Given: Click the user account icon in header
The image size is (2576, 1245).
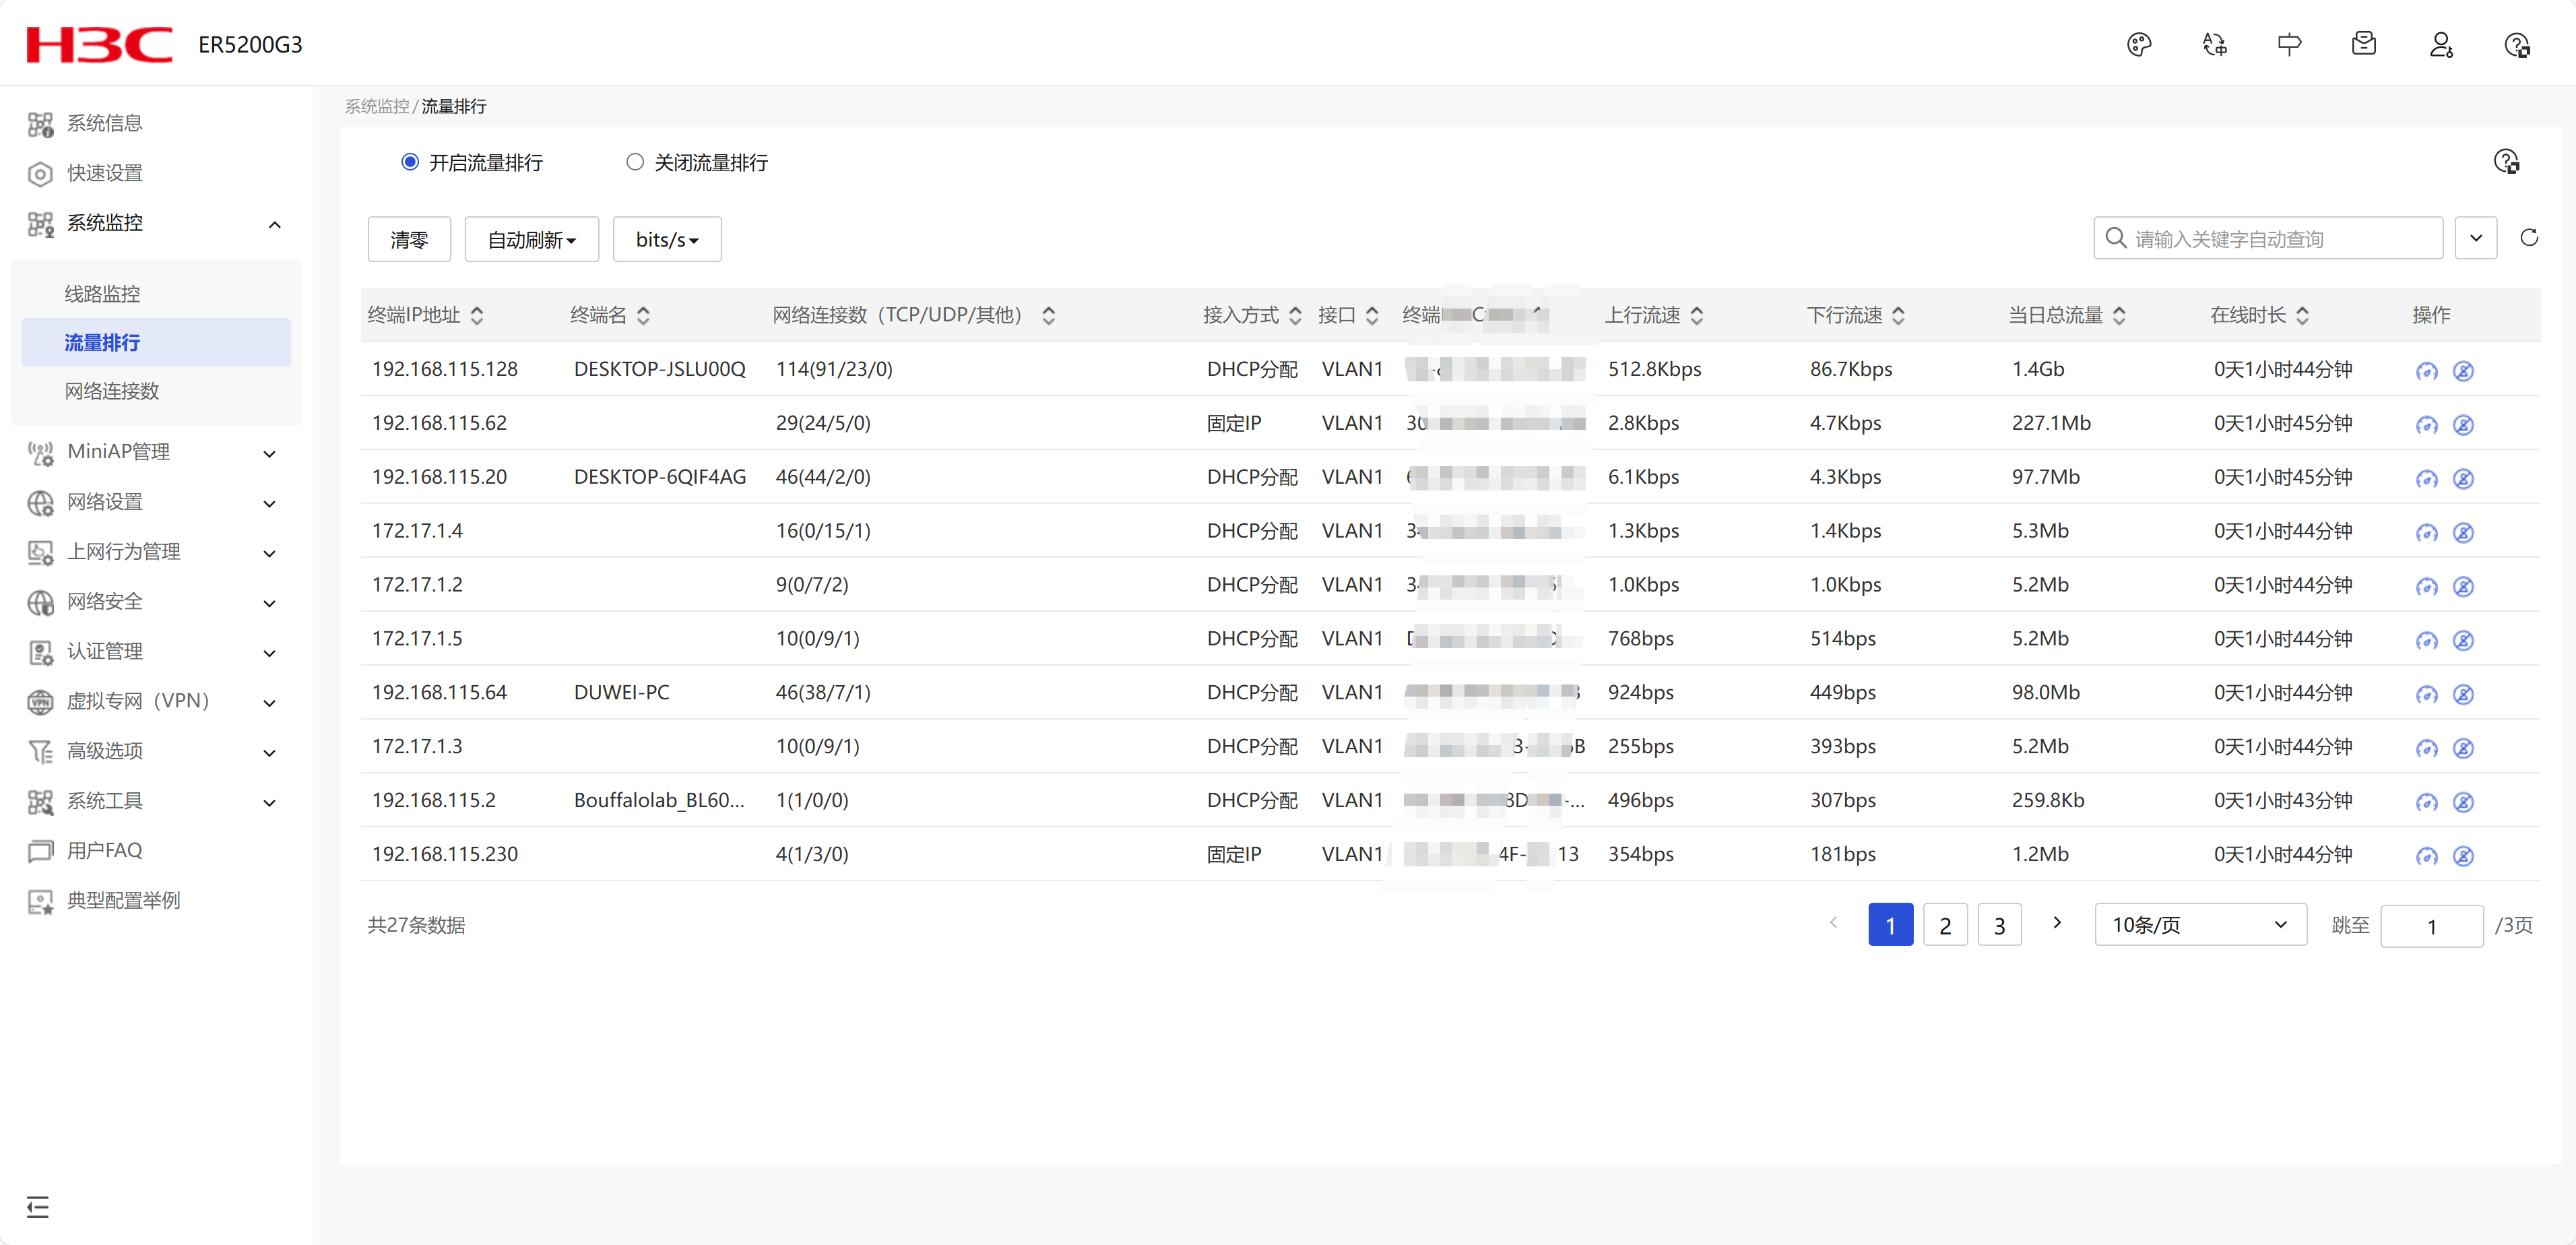Looking at the screenshot, I should click(x=2440, y=45).
